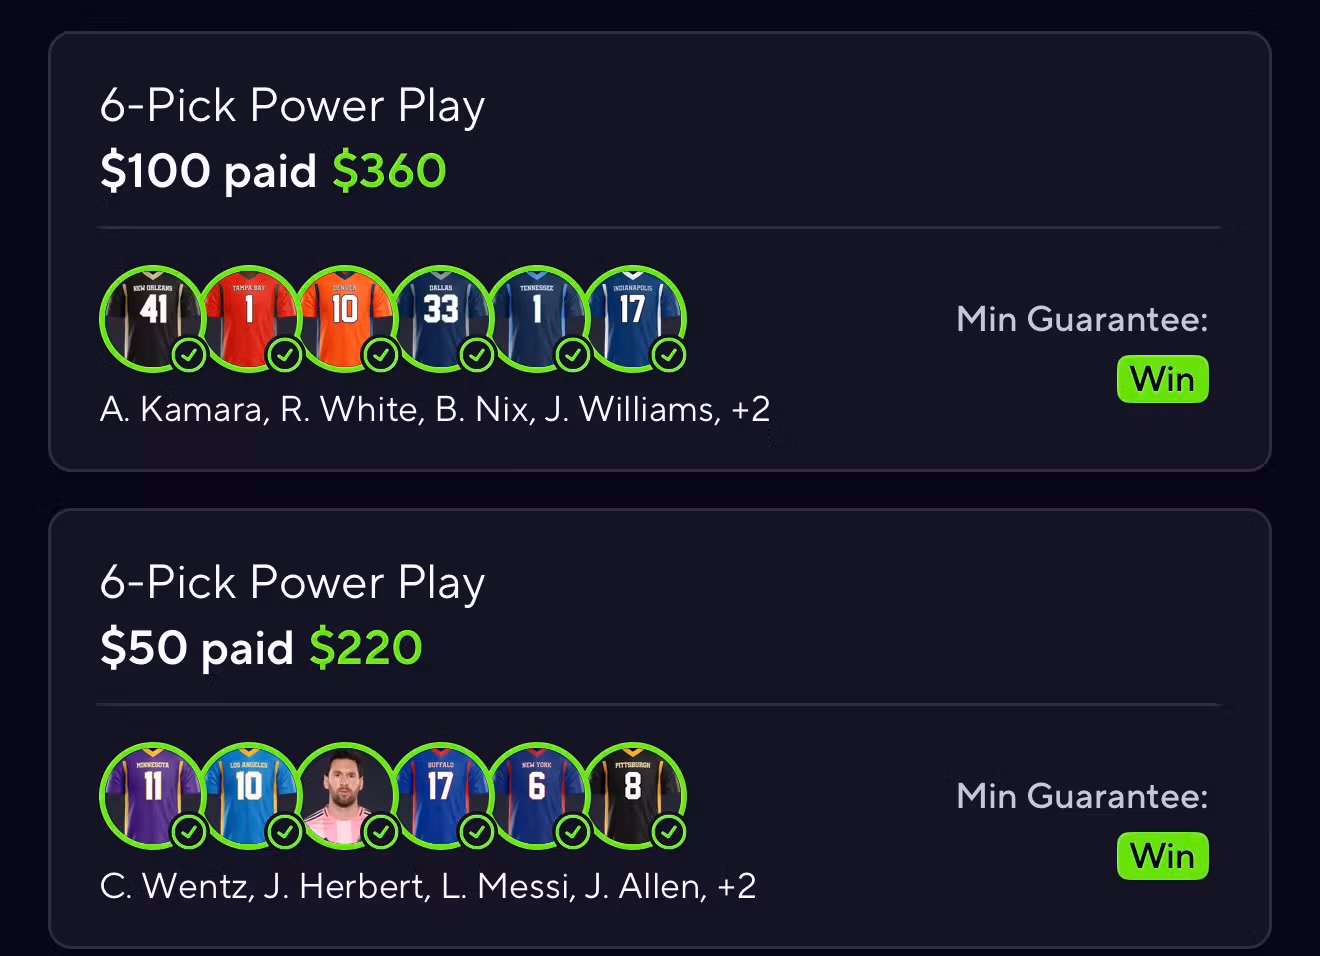Expand the C. Wentz player list
The width and height of the screenshot is (1320, 956).
click(x=428, y=886)
